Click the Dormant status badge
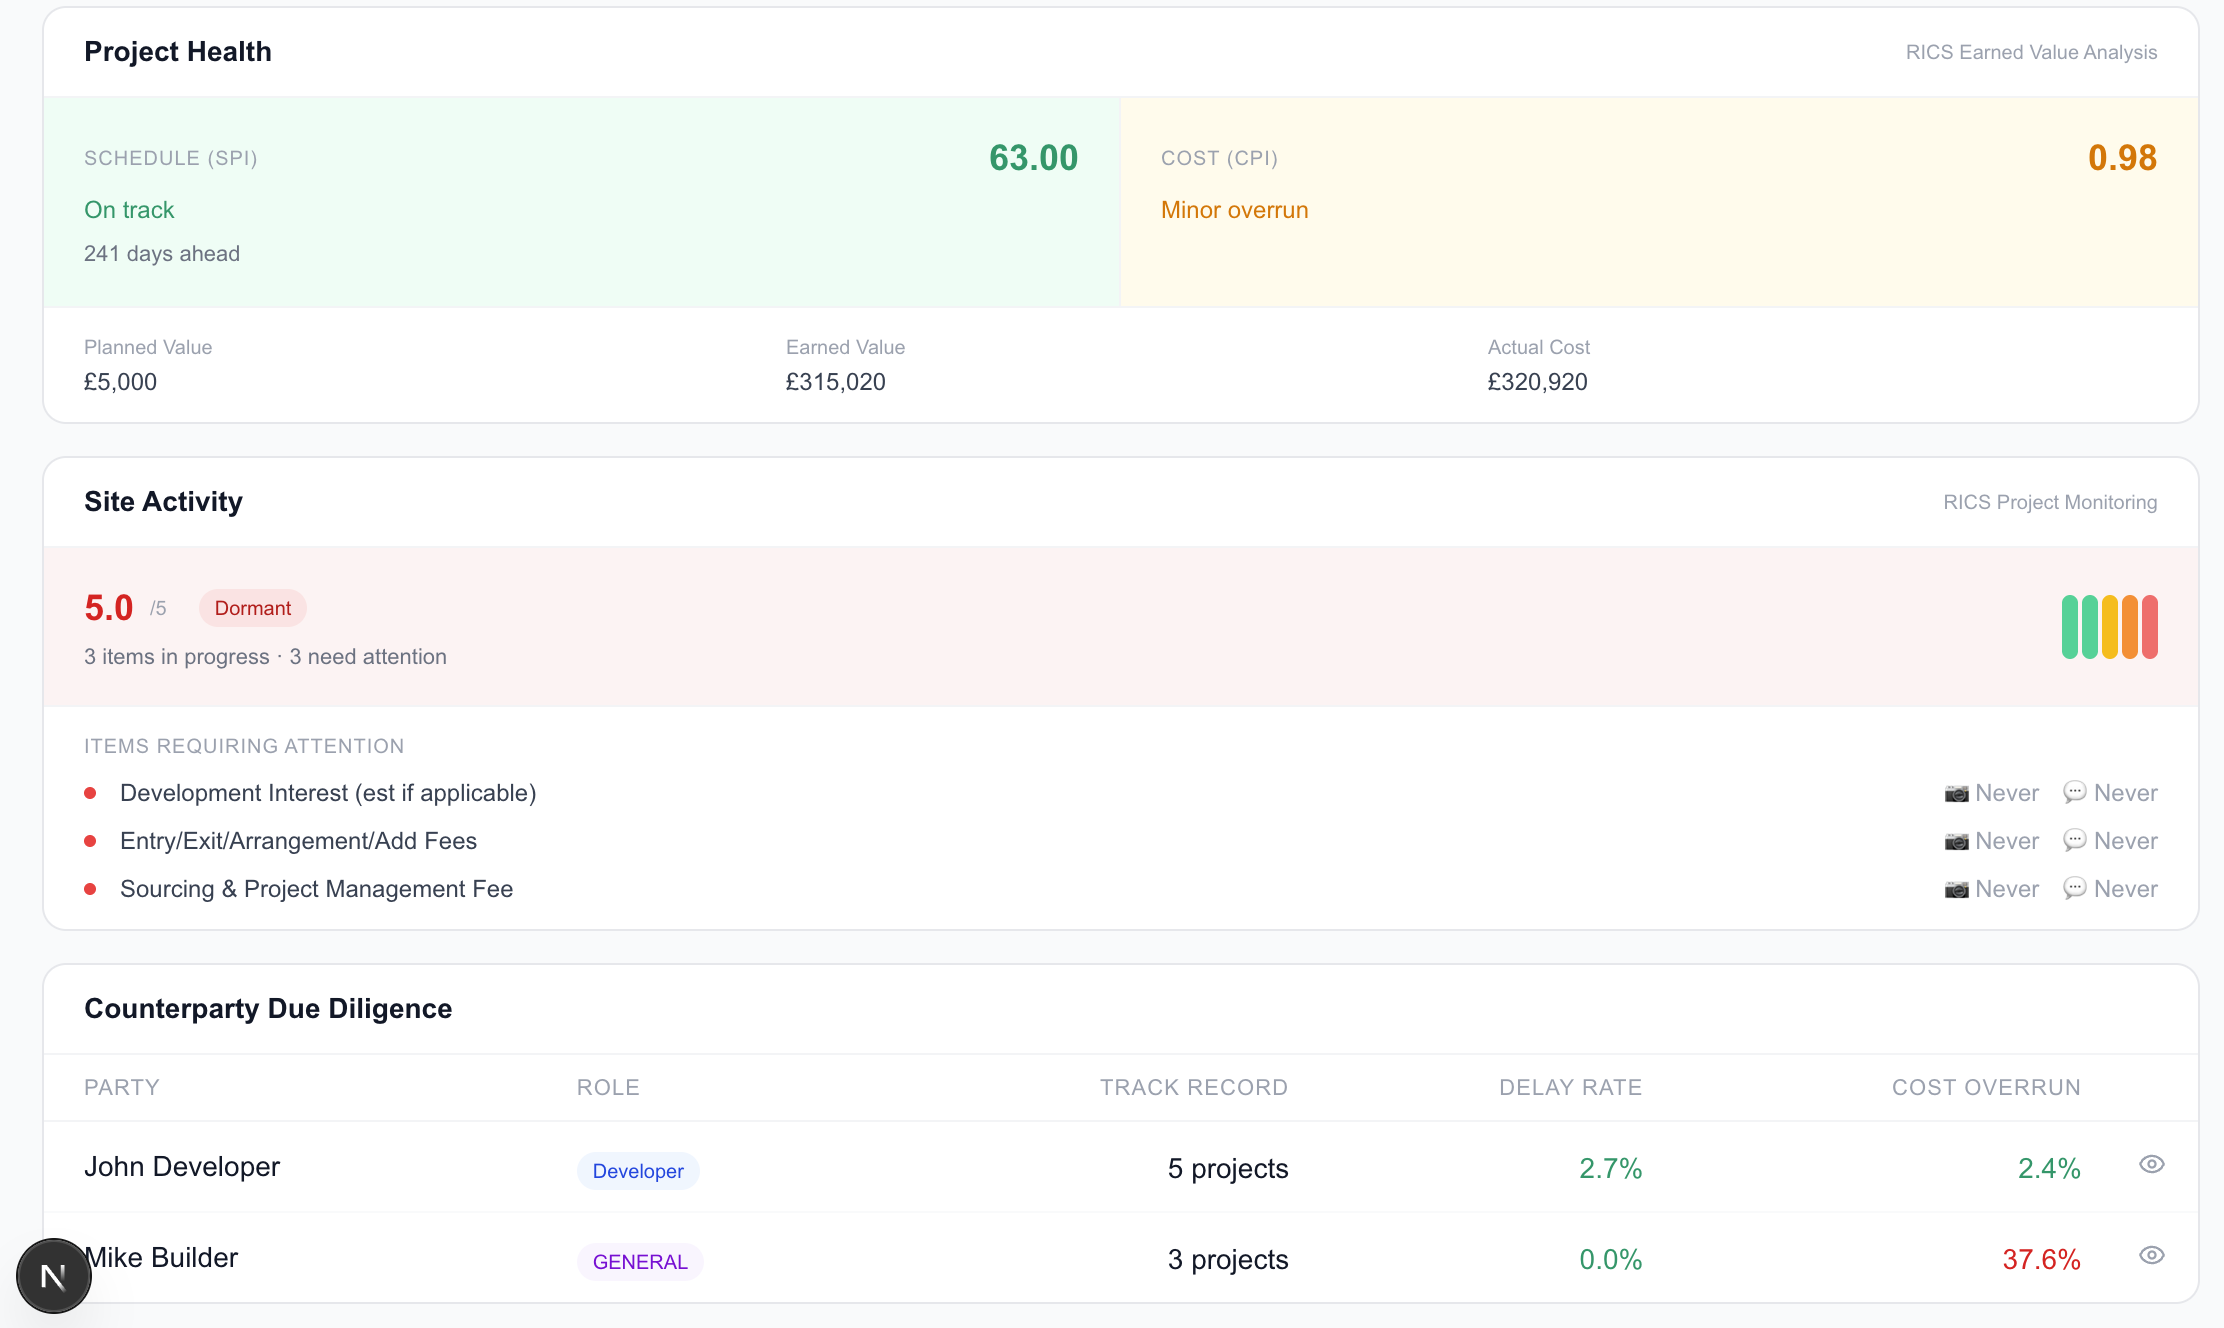The width and height of the screenshot is (2224, 1328). (x=252, y=607)
